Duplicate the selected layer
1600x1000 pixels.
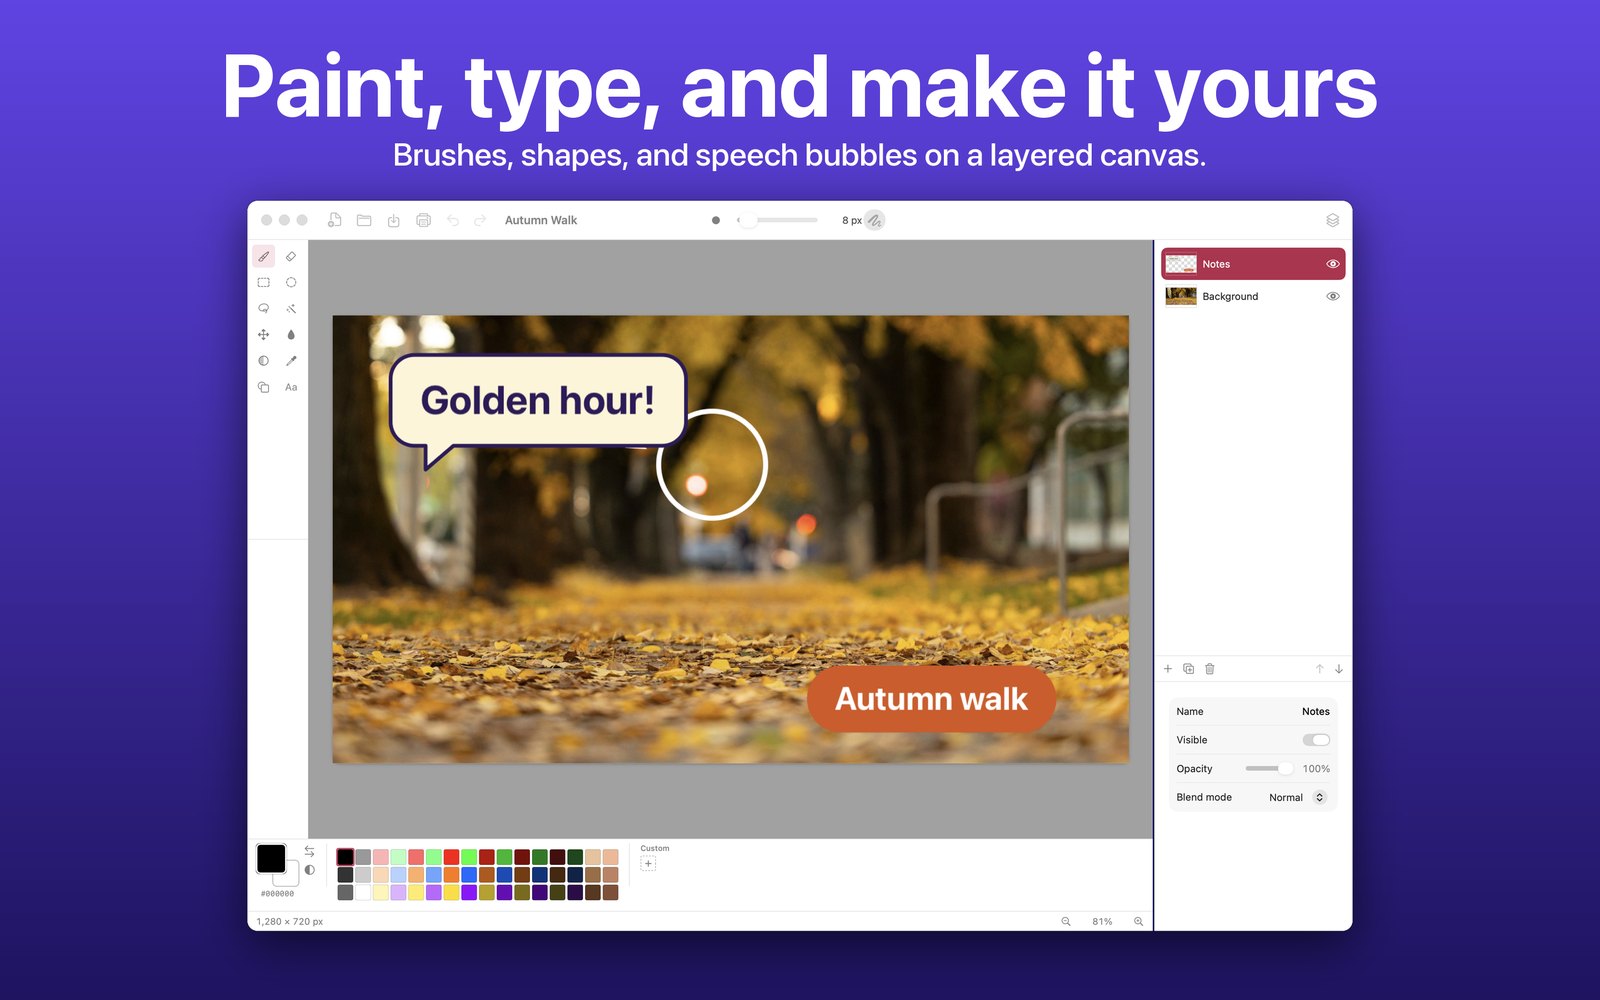(x=1189, y=669)
